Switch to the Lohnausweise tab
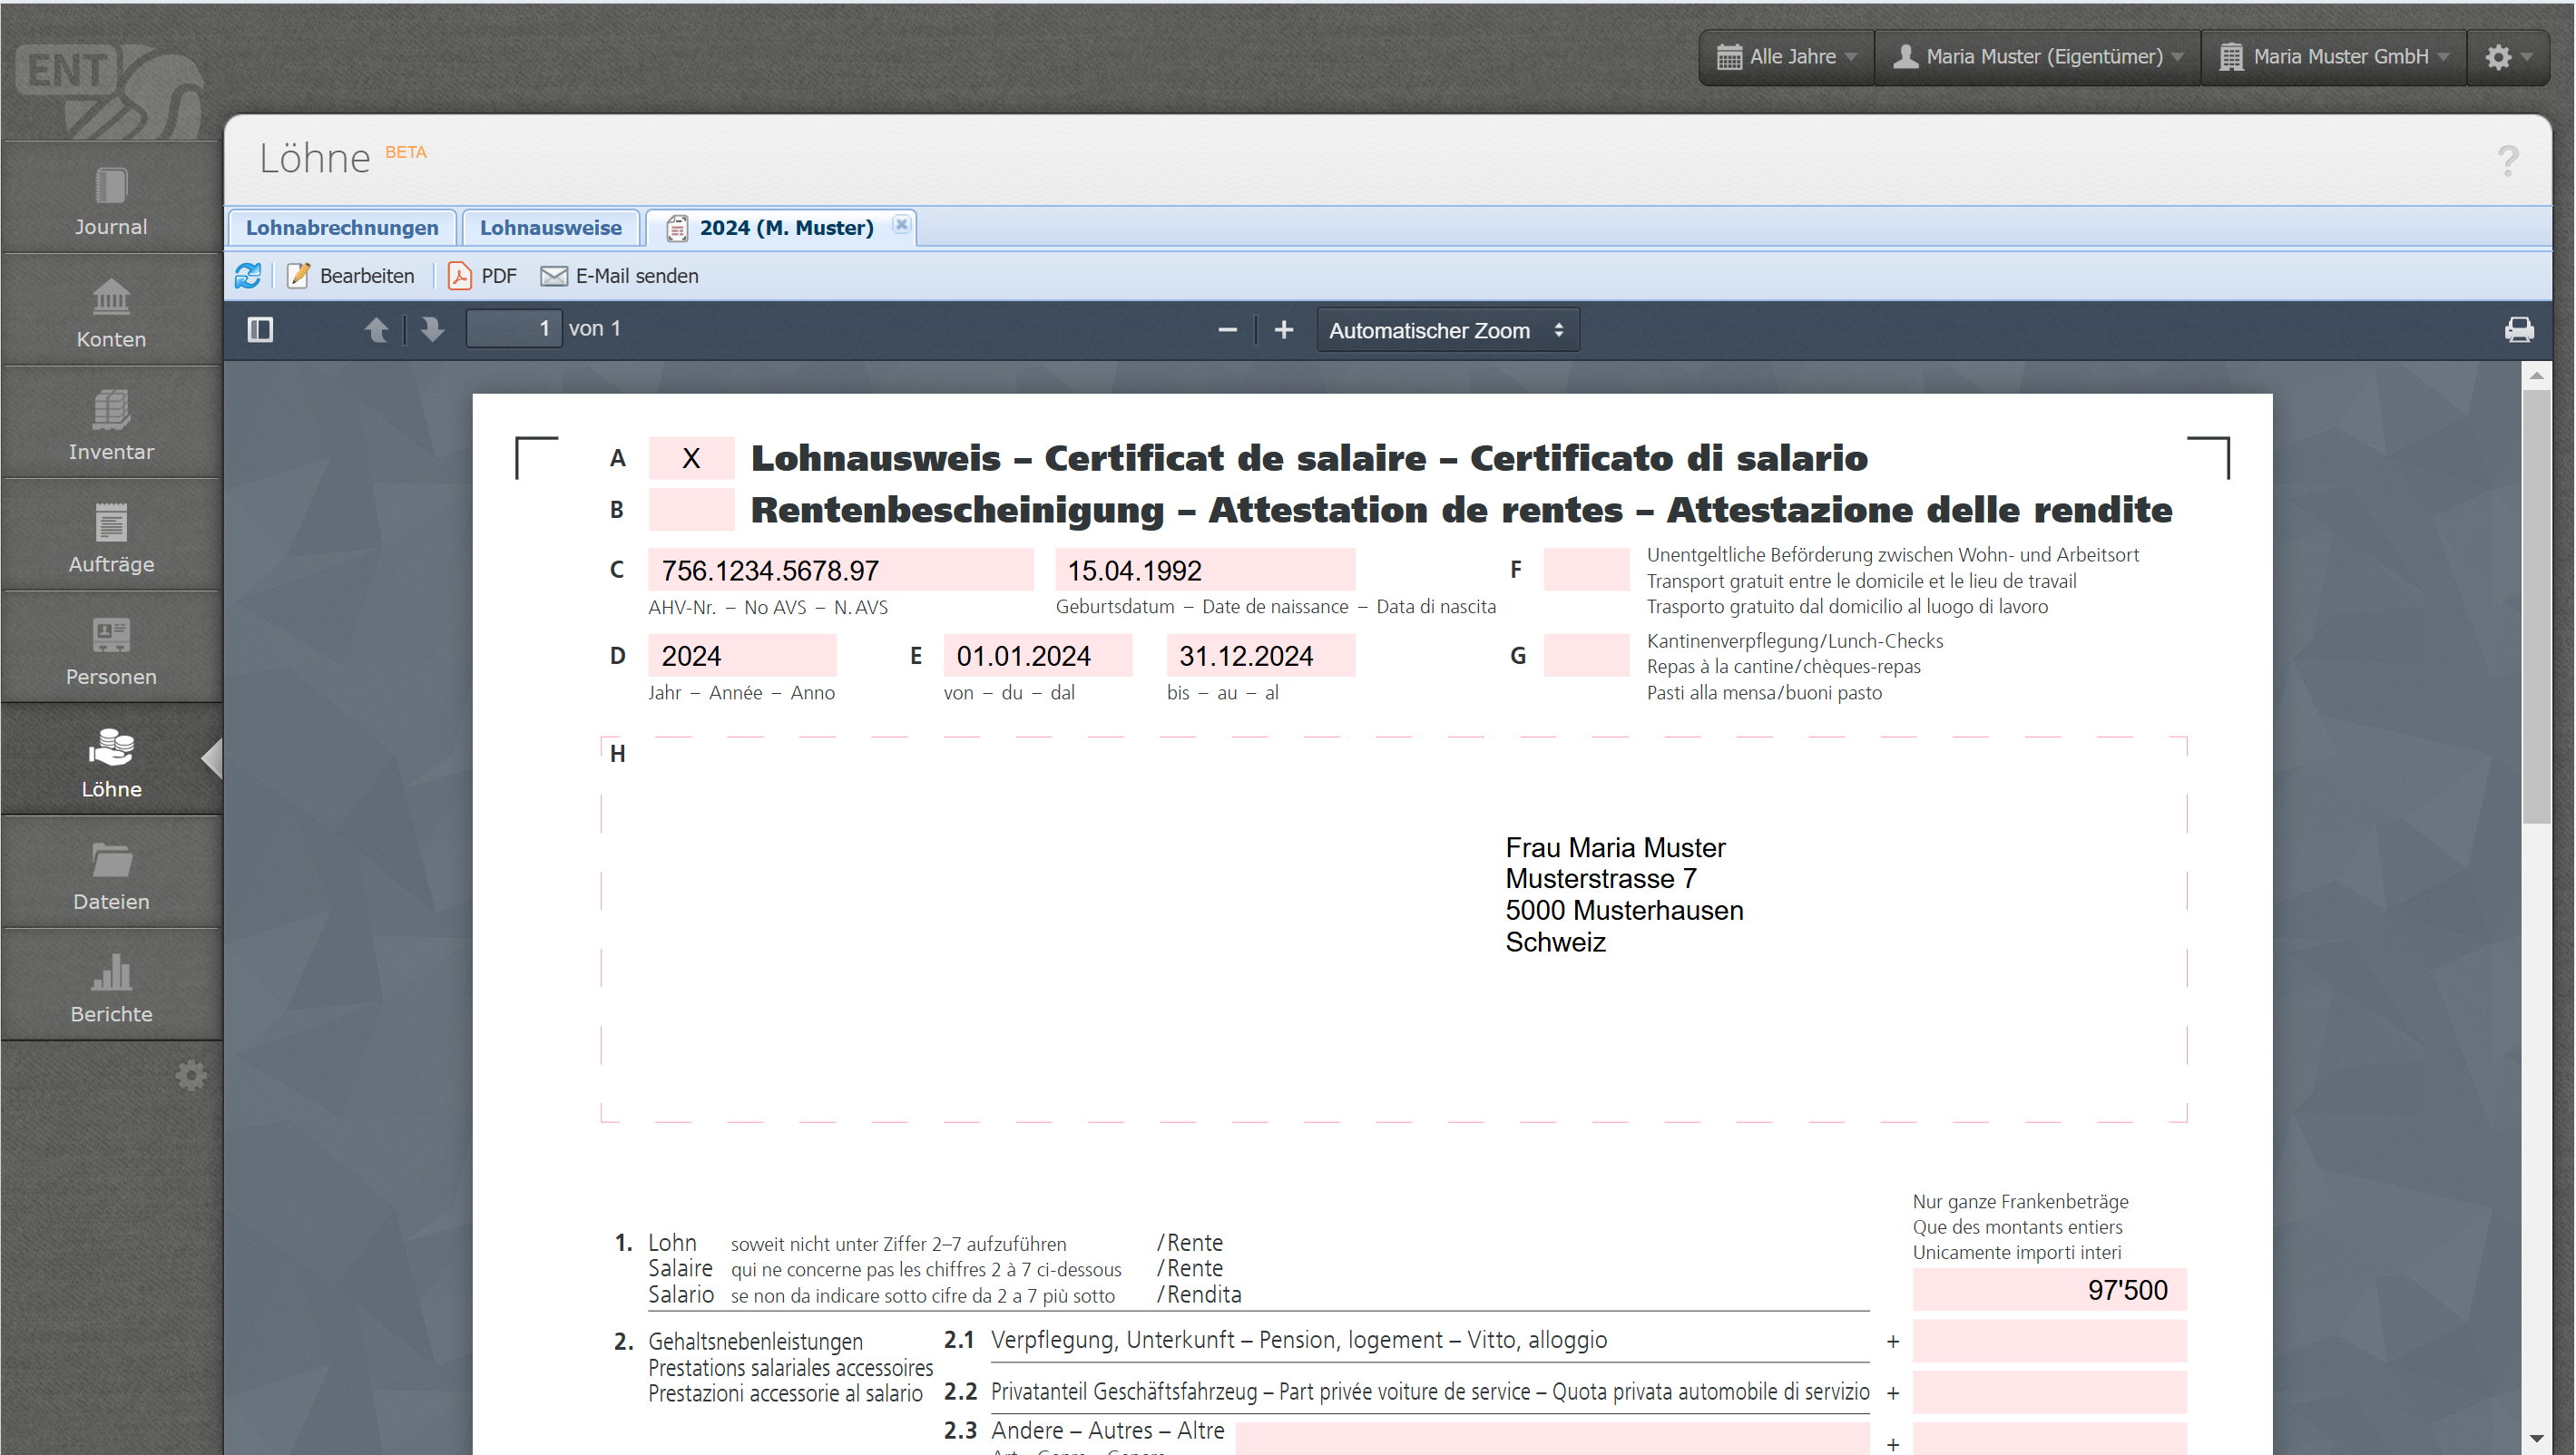Image resolution: width=2576 pixels, height=1455 pixels. (550, 227)
